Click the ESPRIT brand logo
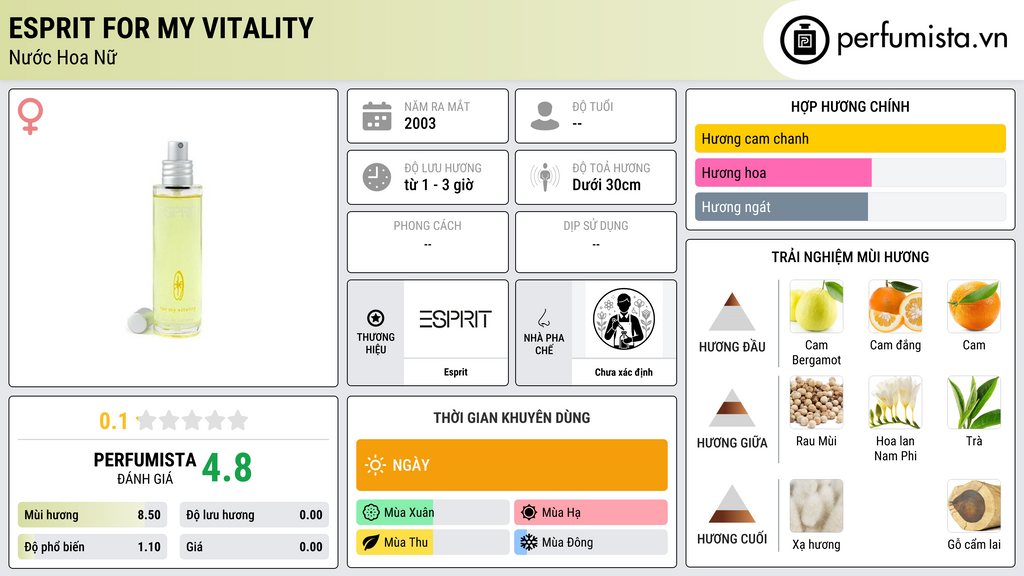 [455, 319]
